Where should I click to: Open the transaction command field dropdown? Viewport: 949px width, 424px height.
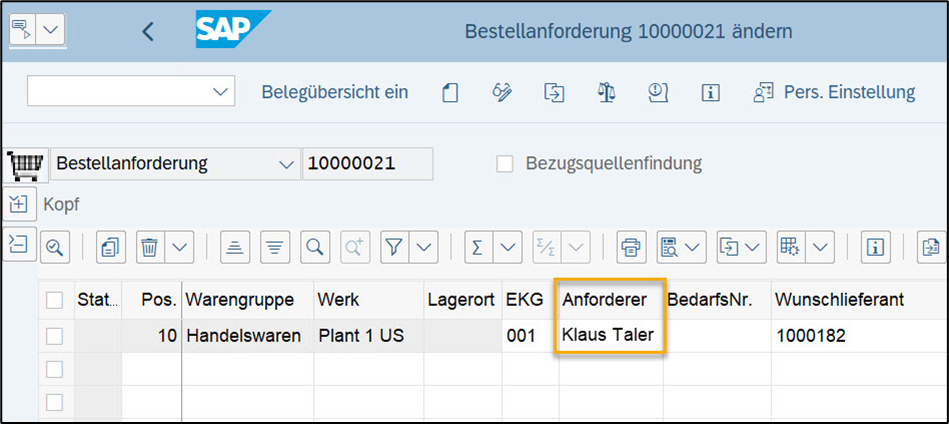220,92
